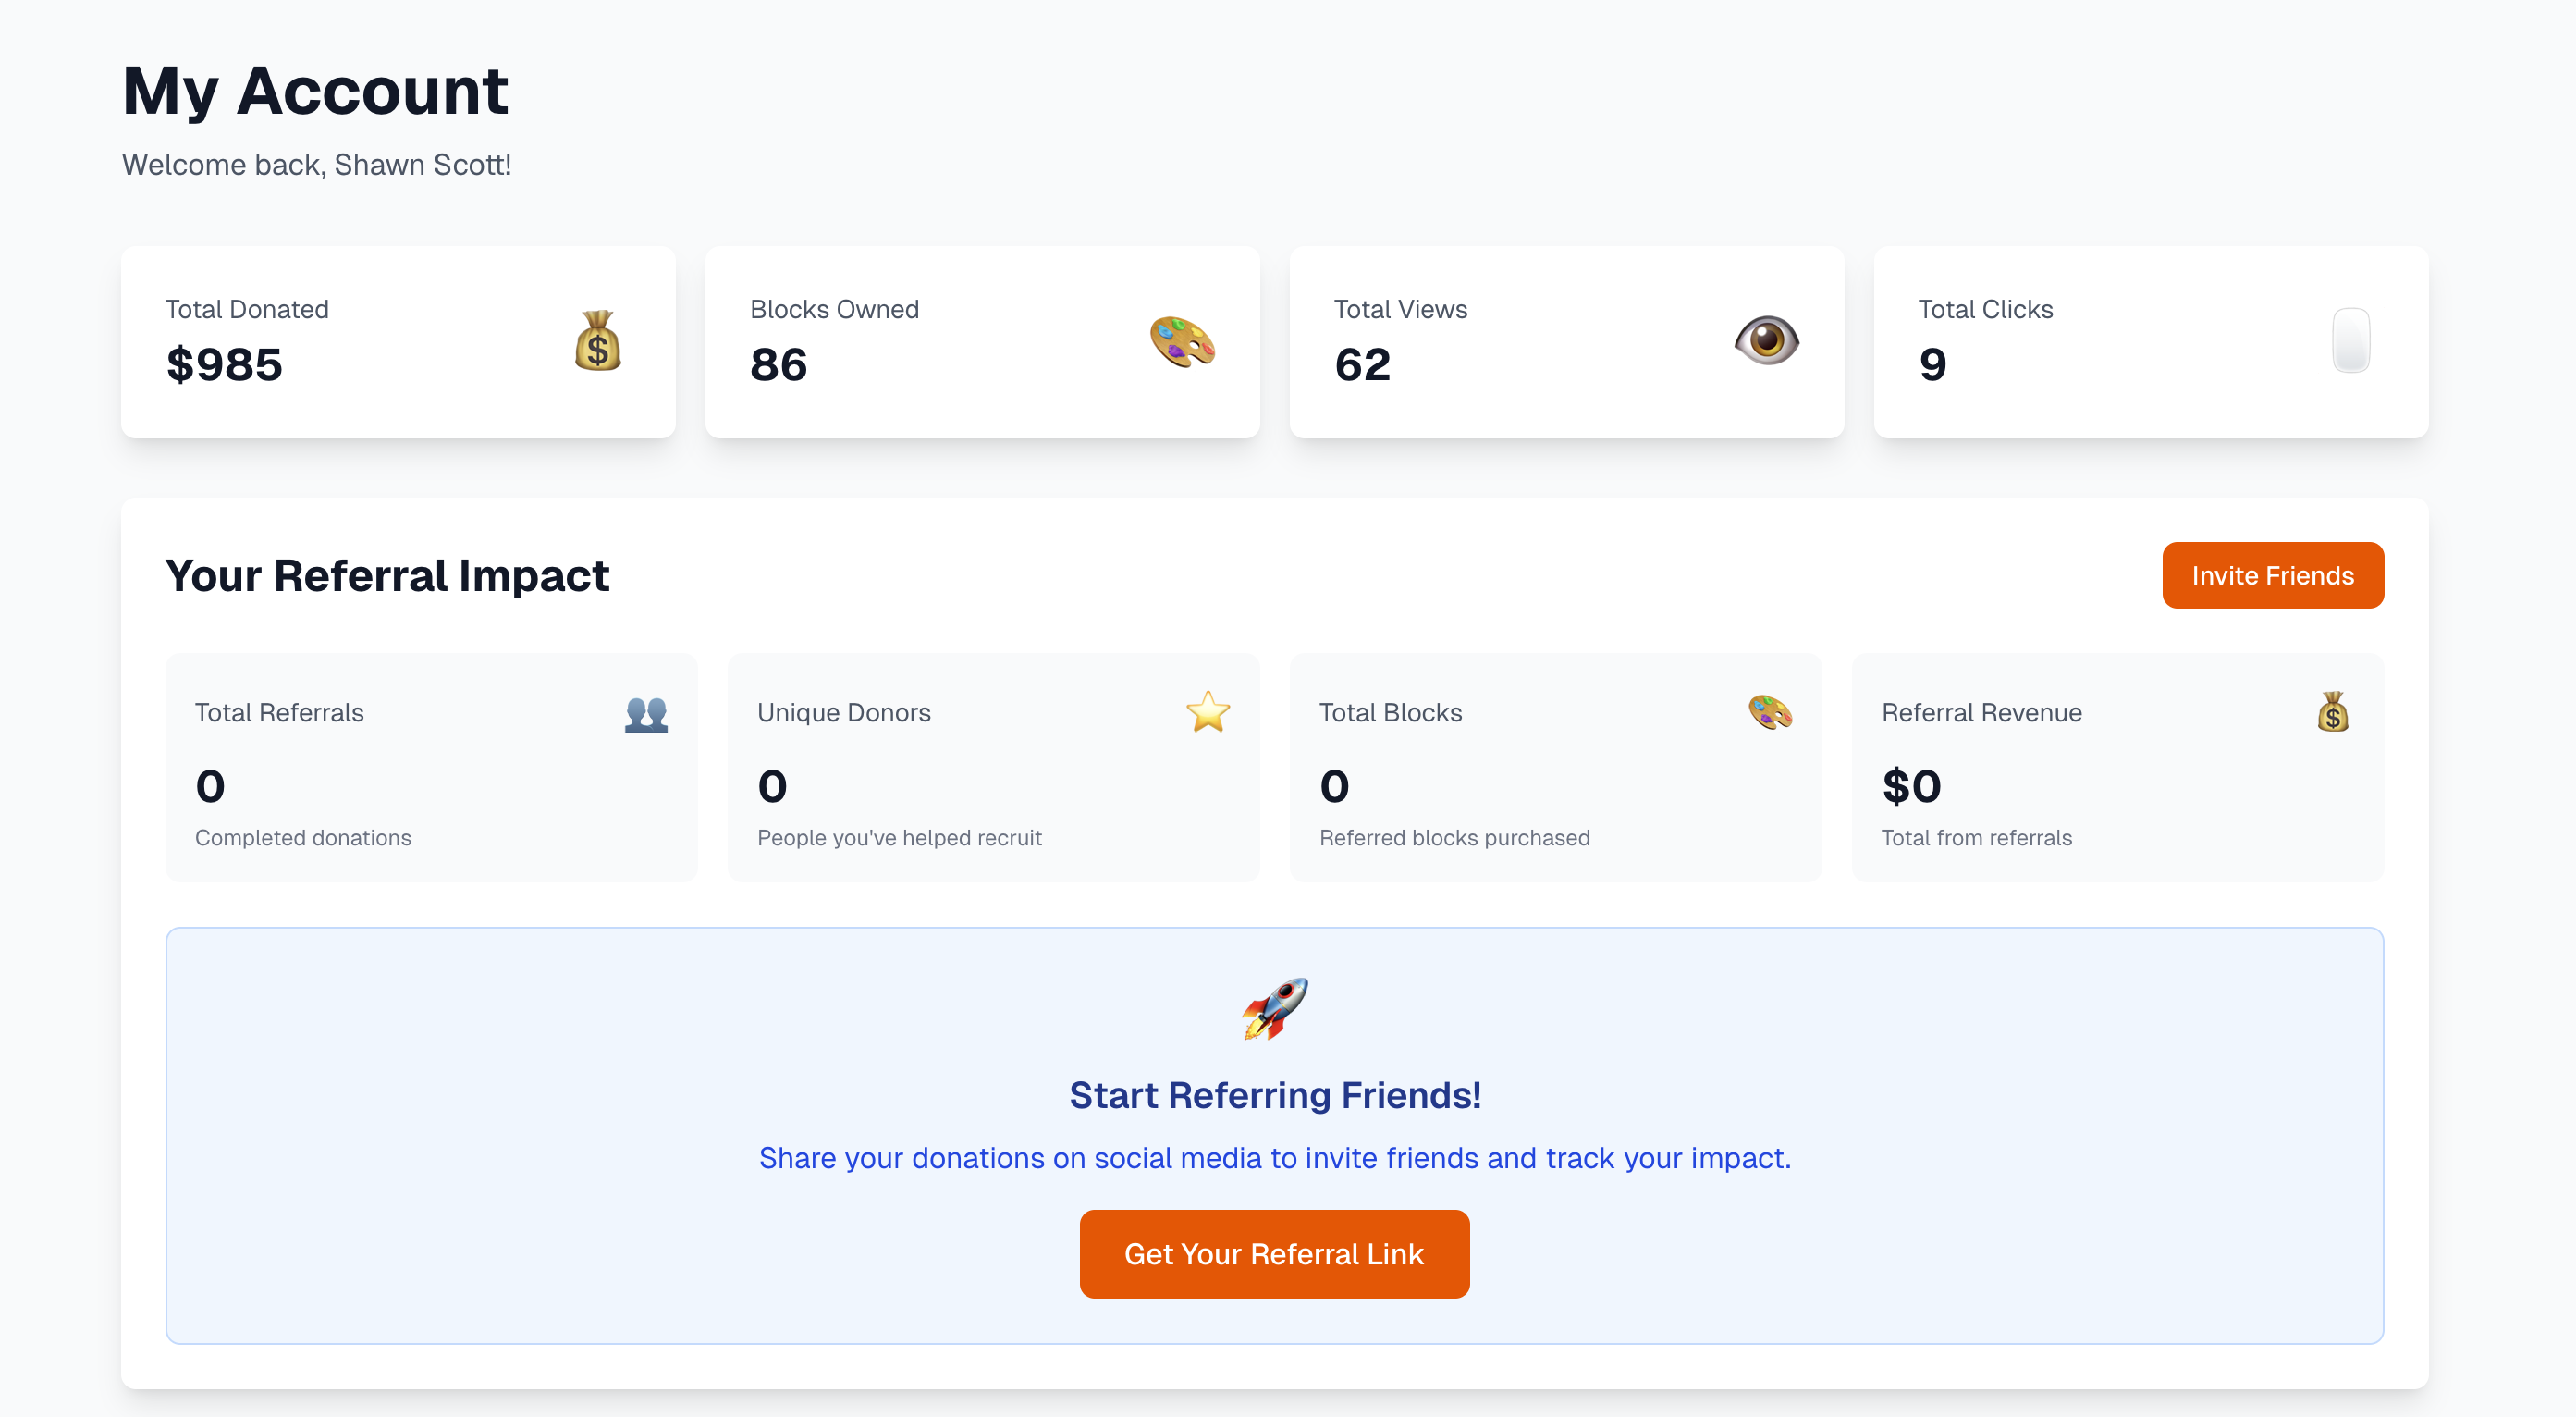Select the Blocks Owned value 86
This screenshot has height=1417, width=2576.
click(778, 364)
